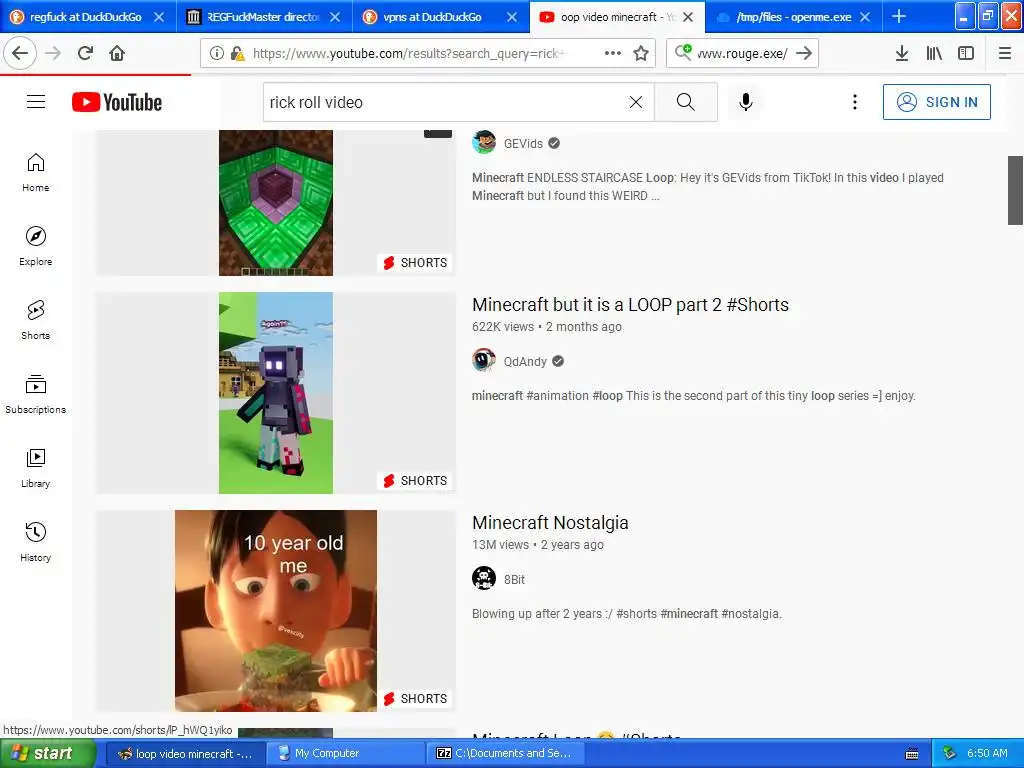This screenshot has width=1024, height=768.
Task: Open Shorts in YouTube sidebar
Action: (36, 320)
